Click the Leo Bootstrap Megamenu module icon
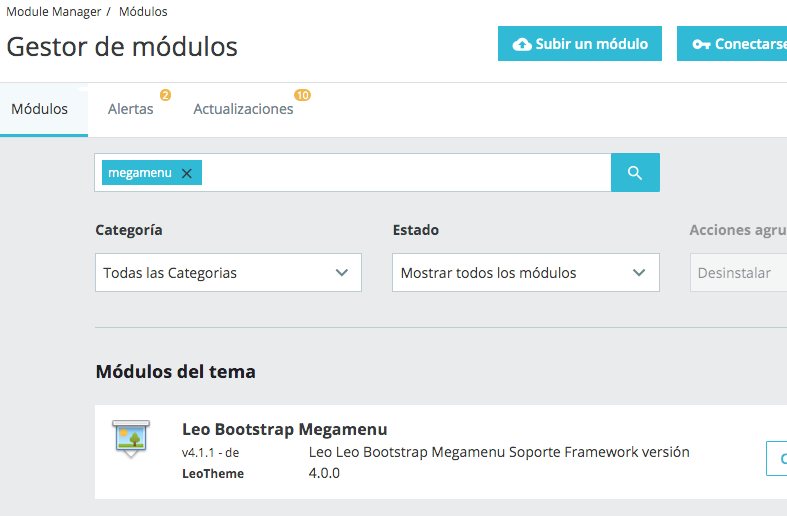 (131, 439)
